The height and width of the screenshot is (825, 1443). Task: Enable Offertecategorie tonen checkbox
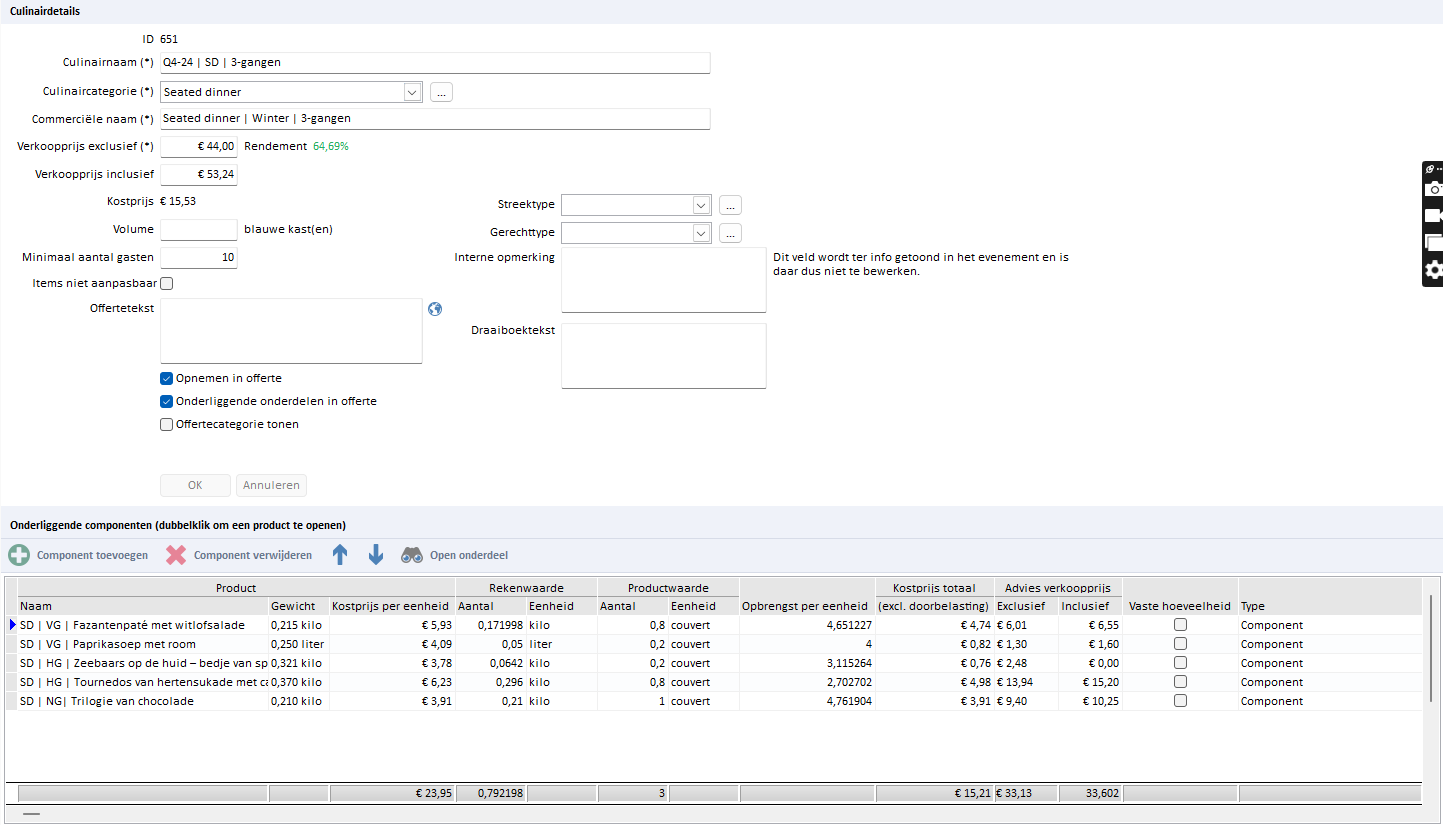tap(167, 424)
